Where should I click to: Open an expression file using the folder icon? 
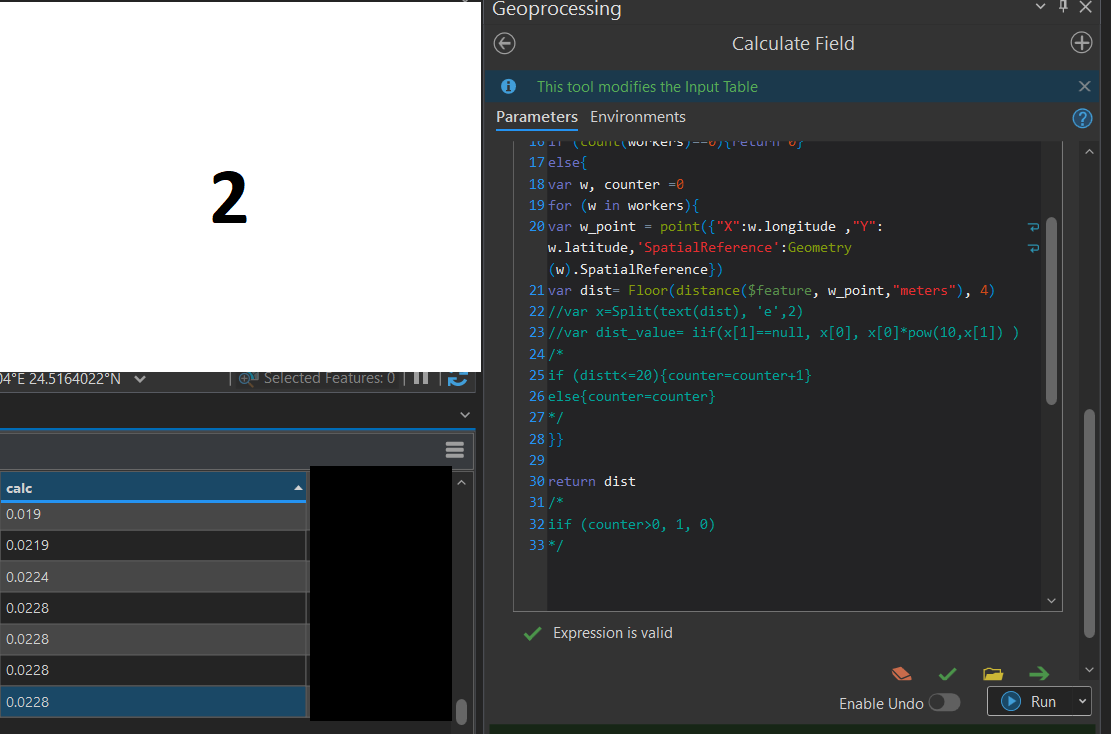(993, 674)
